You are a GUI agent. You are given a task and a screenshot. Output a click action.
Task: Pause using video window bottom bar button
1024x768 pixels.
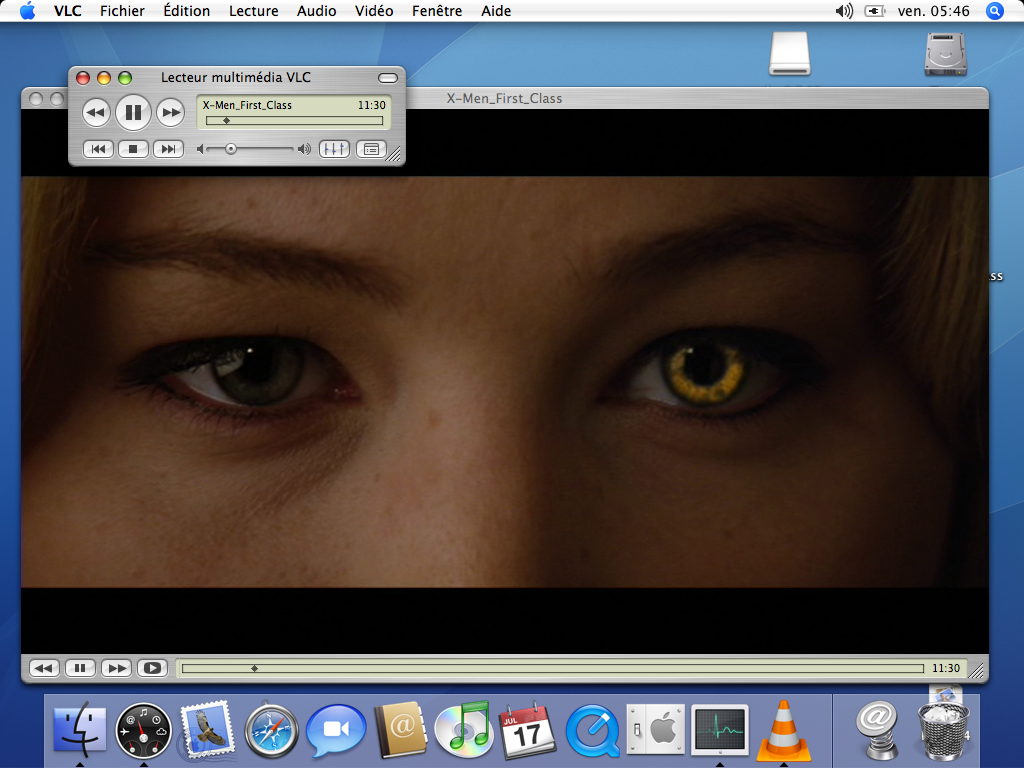pos(80,668)
